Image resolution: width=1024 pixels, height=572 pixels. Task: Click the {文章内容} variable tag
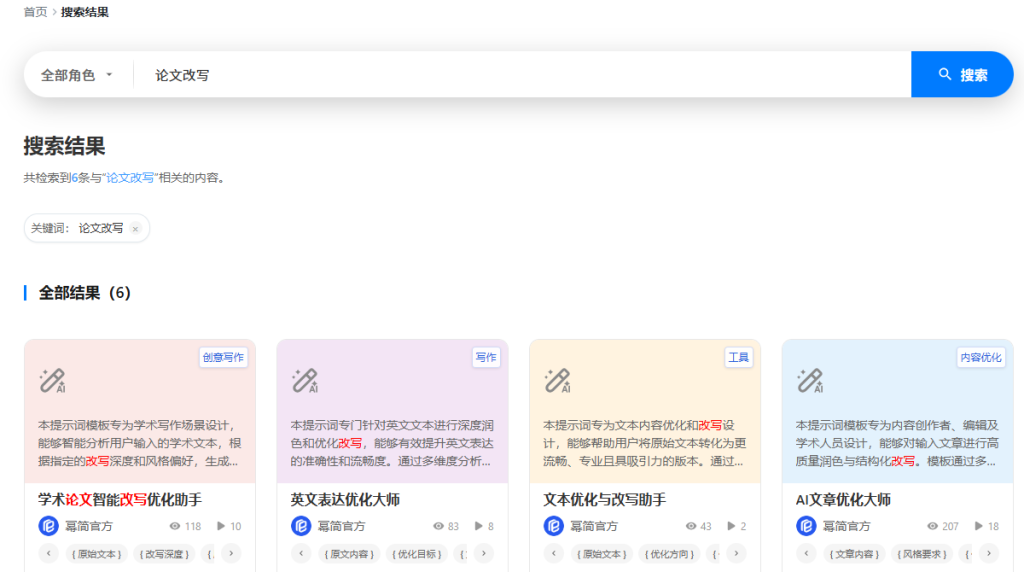point(854,554)
